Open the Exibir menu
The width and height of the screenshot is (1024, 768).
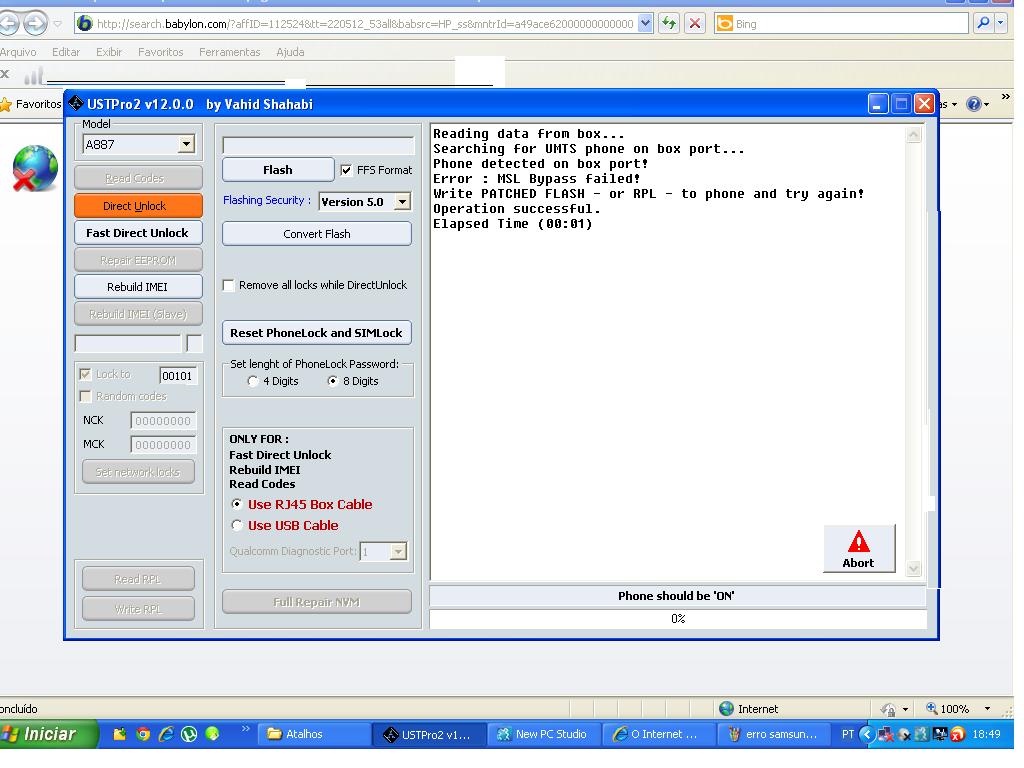click(109, 52)
